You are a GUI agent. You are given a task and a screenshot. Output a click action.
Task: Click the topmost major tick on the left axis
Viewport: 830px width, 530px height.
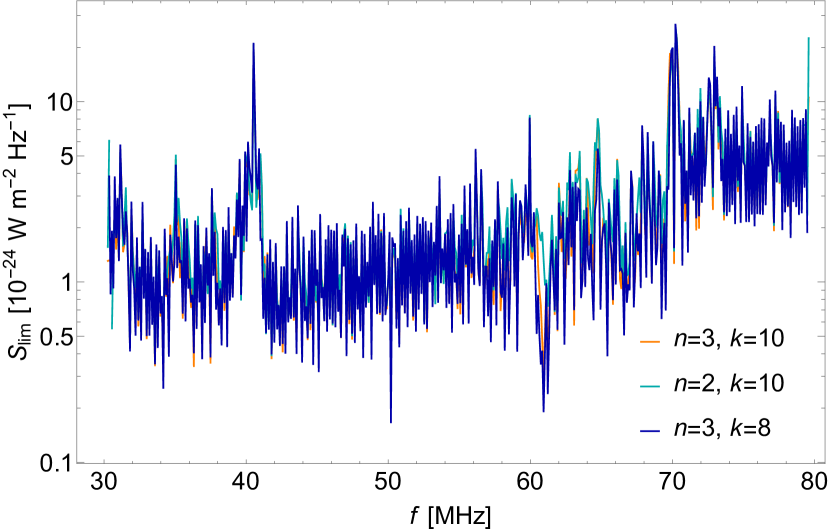[79, 101]
